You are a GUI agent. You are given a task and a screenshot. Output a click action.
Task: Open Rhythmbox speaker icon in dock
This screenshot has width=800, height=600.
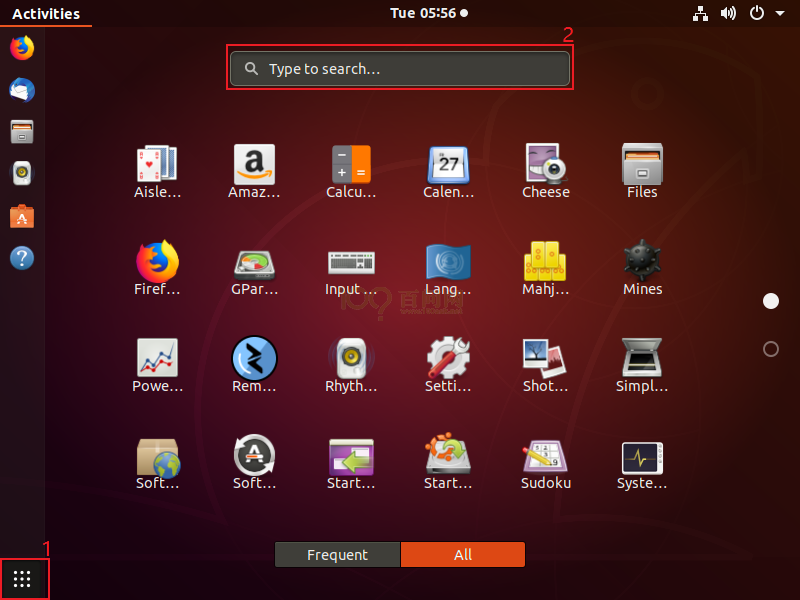tap(22, 173)
